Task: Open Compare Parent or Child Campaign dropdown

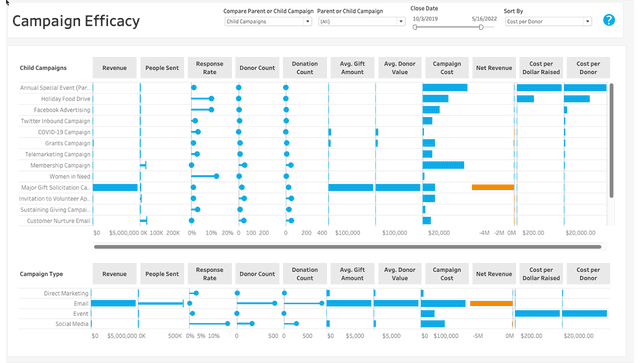Action: coord(268,22)
